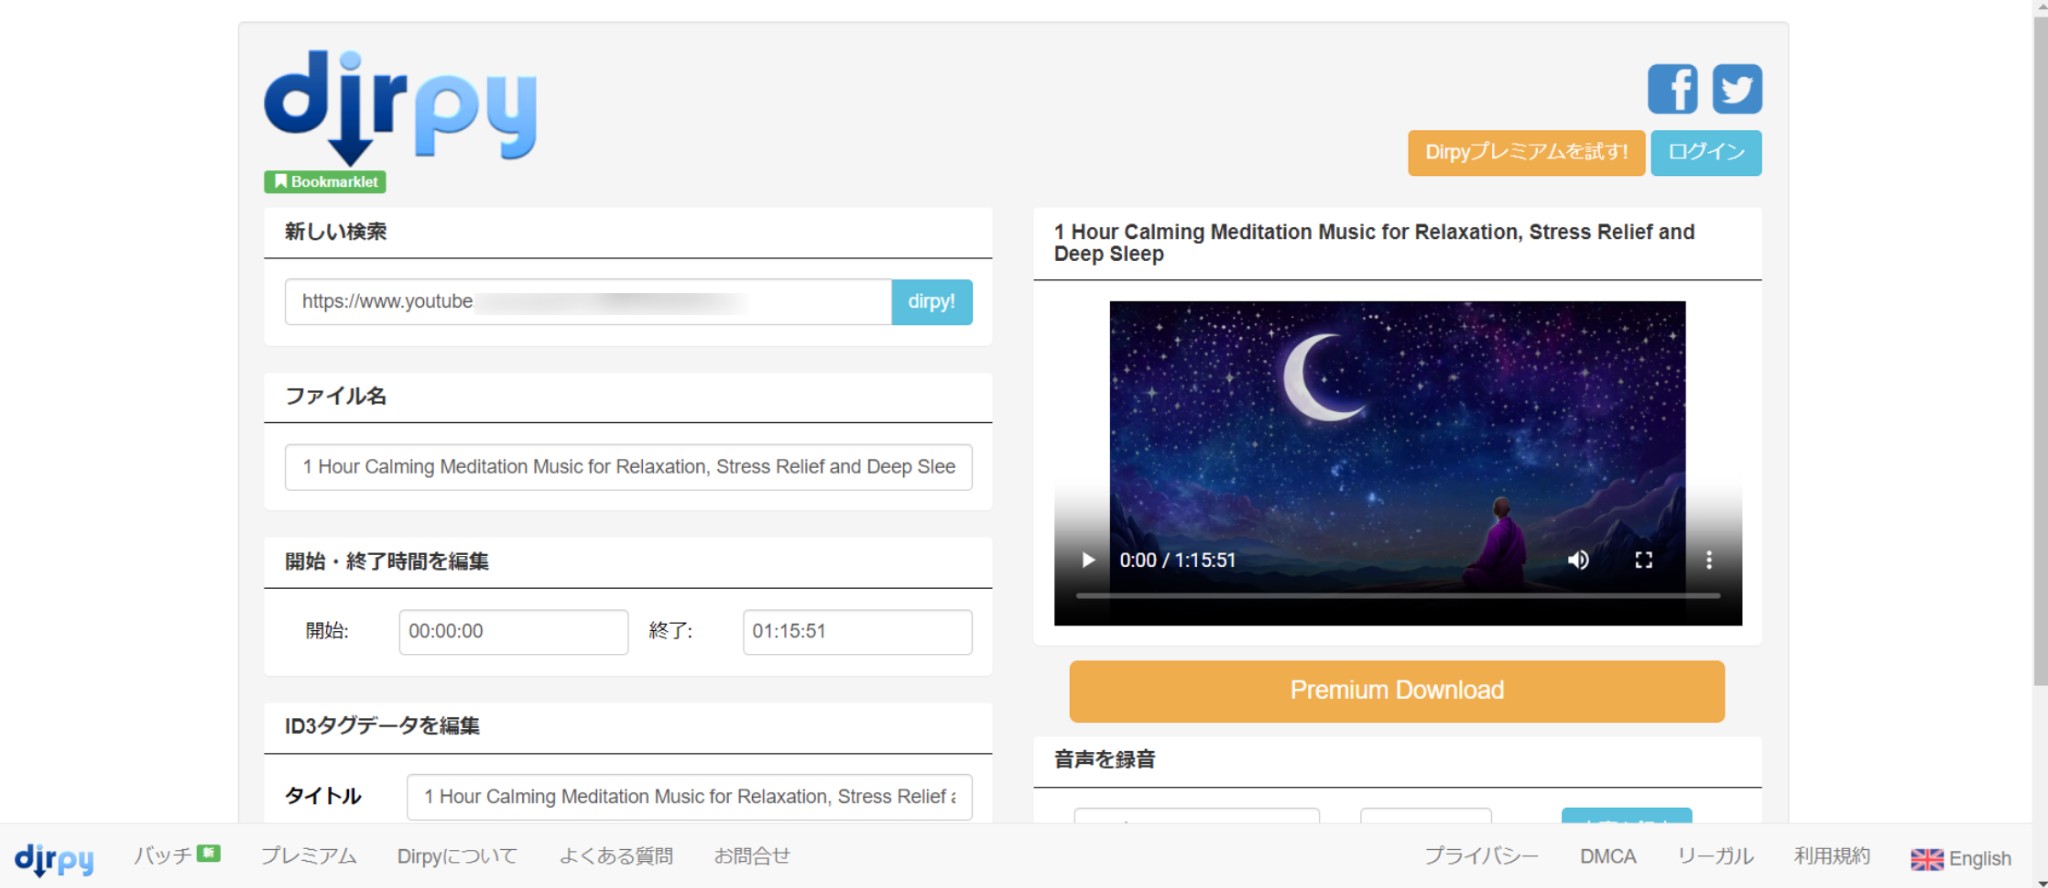Open the Dirpy Twitter page icon

tap(1737, 89)
